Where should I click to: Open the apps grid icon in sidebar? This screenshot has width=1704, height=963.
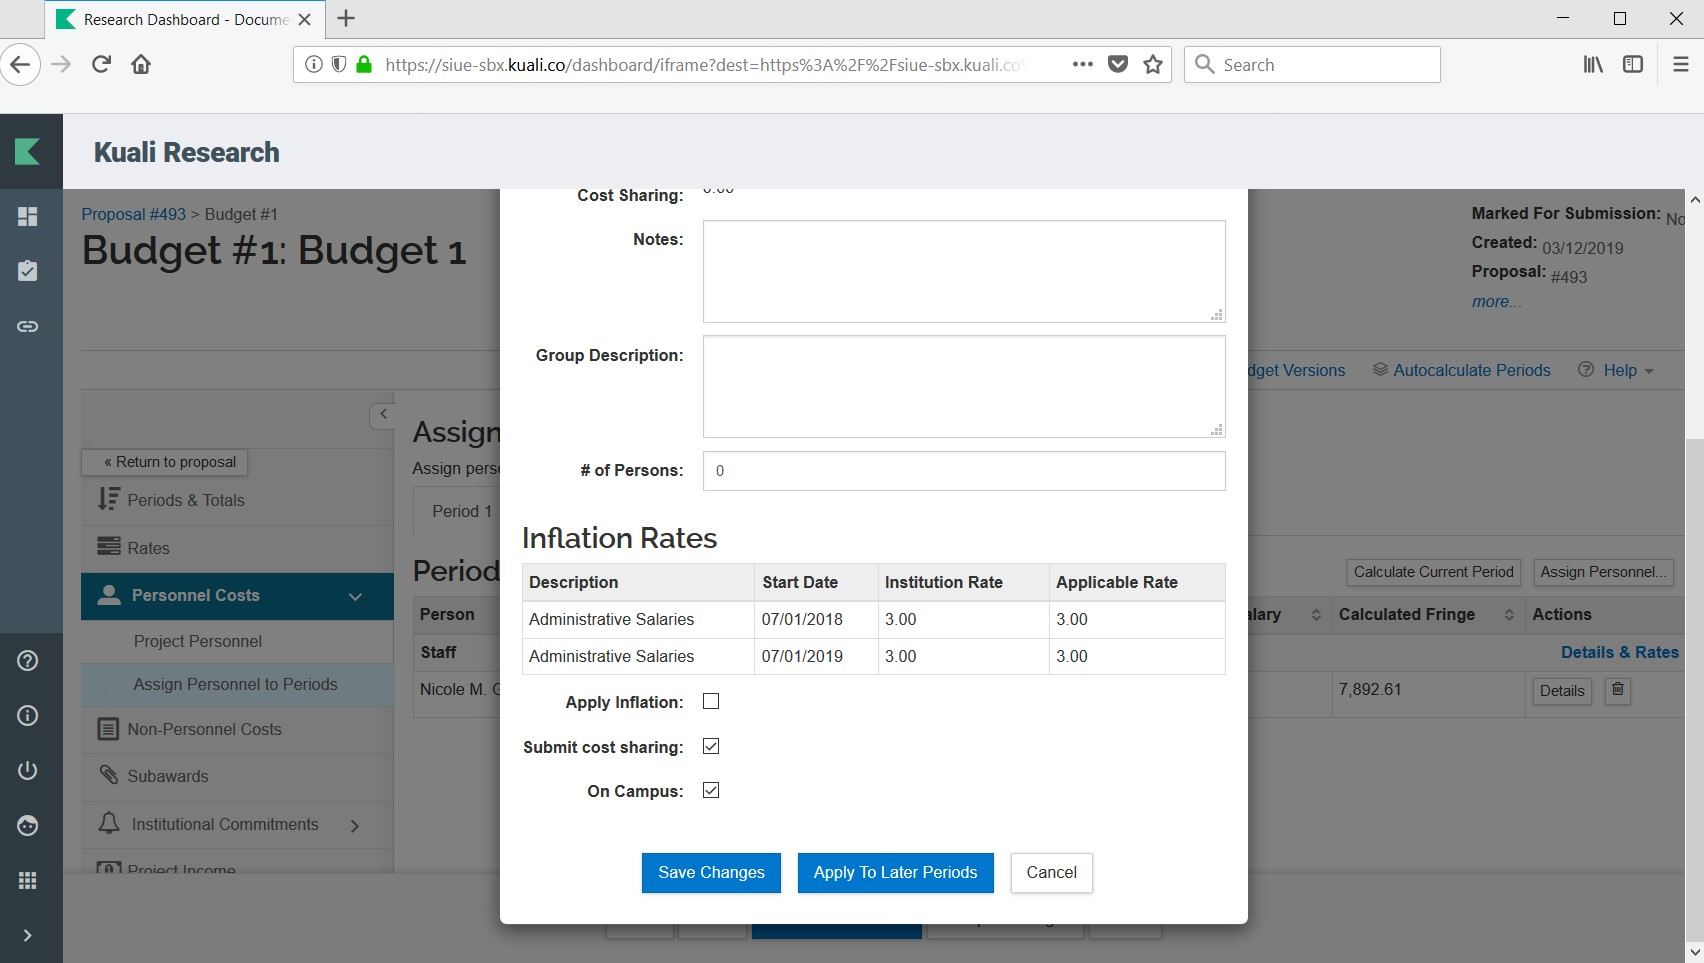click(x=28, y=880)
